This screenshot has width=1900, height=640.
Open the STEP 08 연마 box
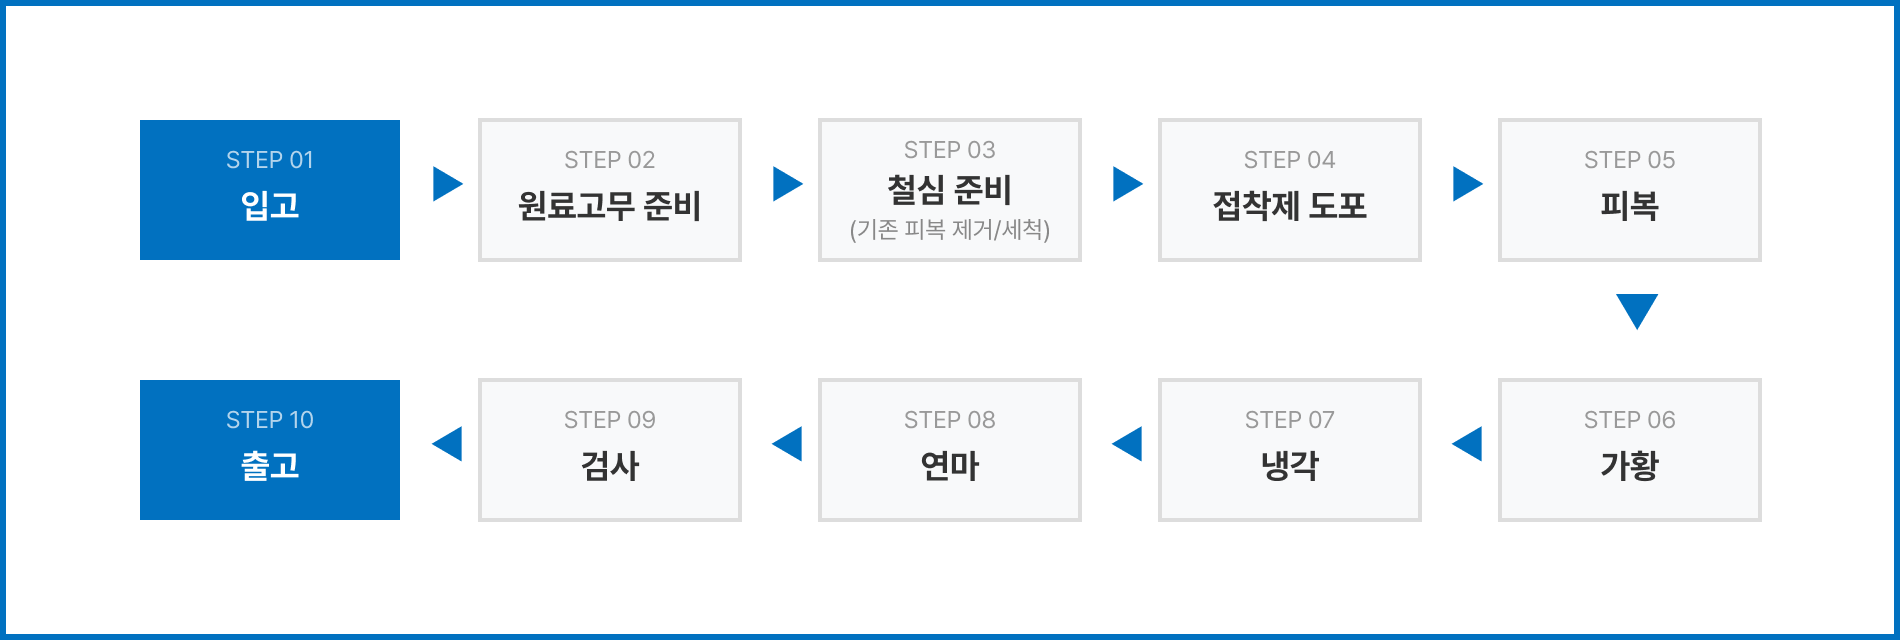pyautogui.click(x=950, y=450)
